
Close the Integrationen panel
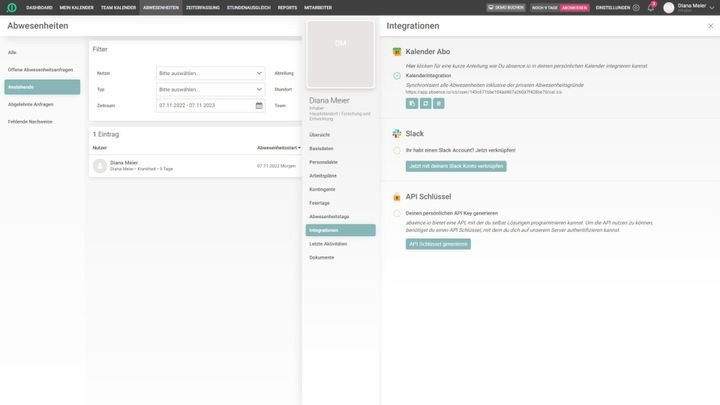pos(710,26)
